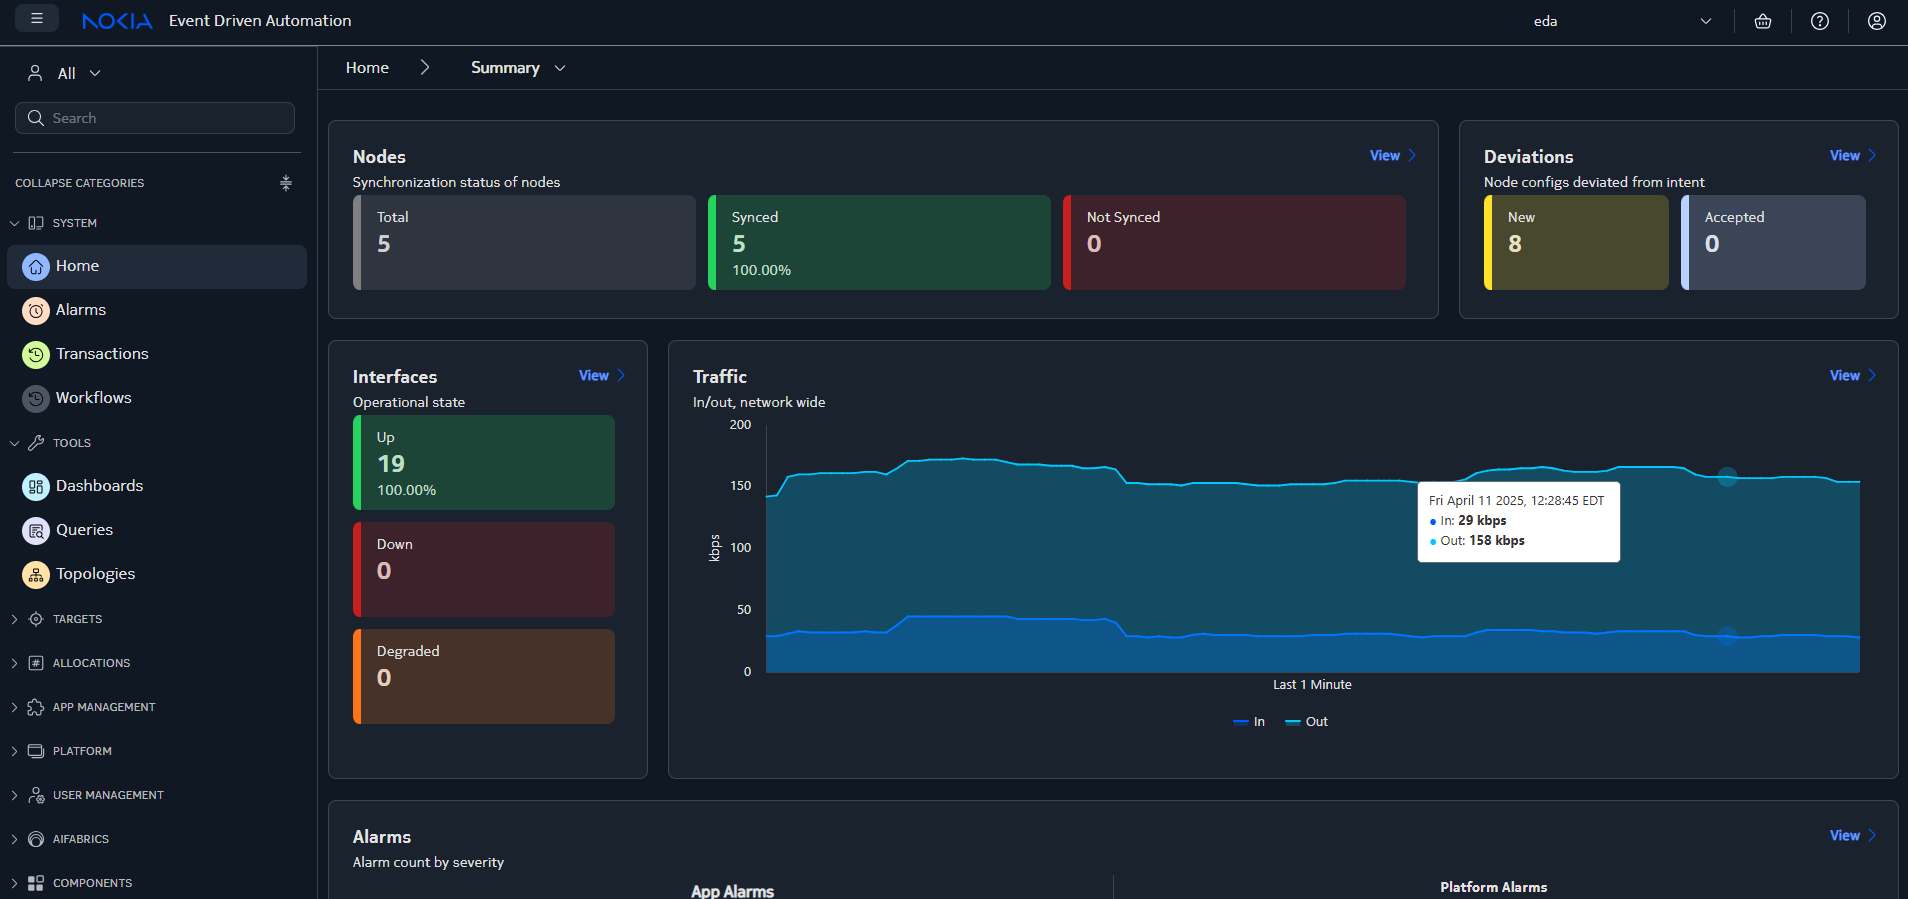Select Dashboards menu item
The height and width of the screenshot is (899, 1908).
99,486
